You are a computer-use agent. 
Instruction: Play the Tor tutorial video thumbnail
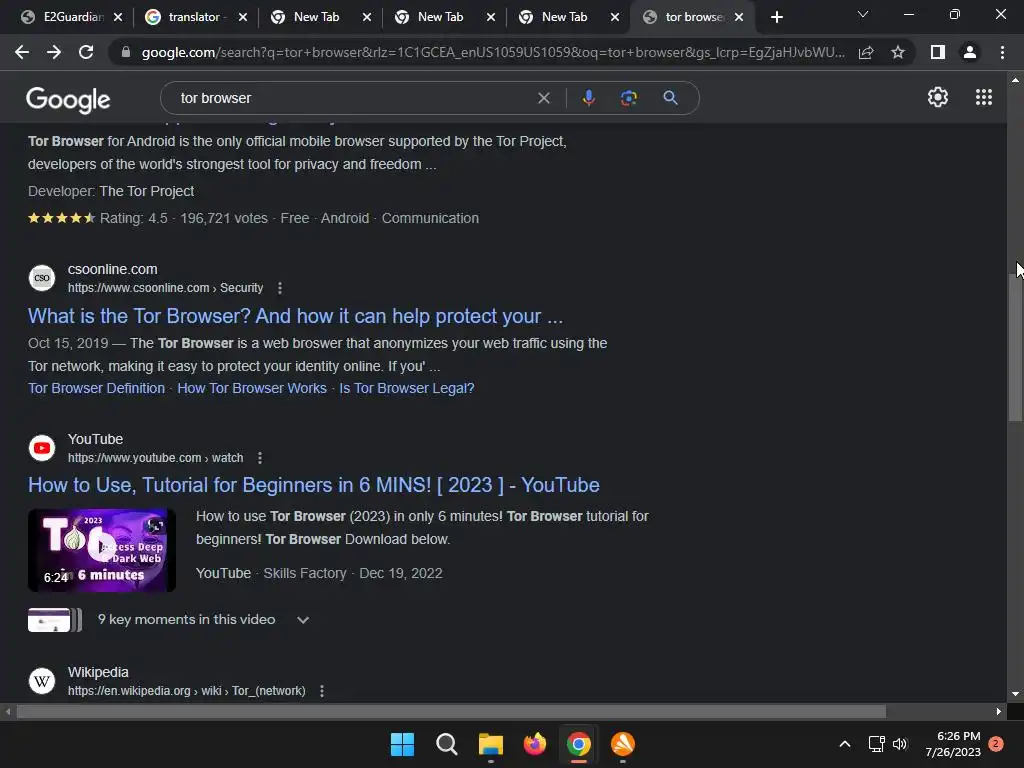tap(102, 550)
